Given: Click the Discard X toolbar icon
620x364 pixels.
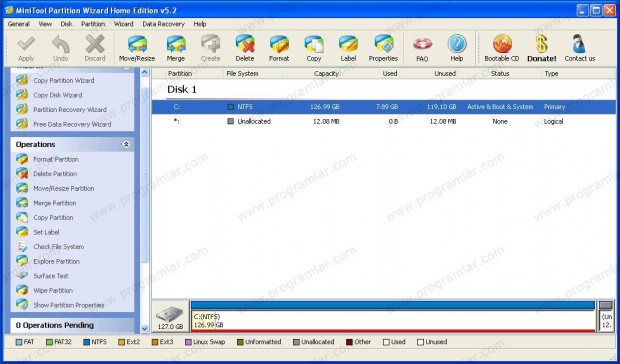Looking at the screenshot, I should [95, 43].
